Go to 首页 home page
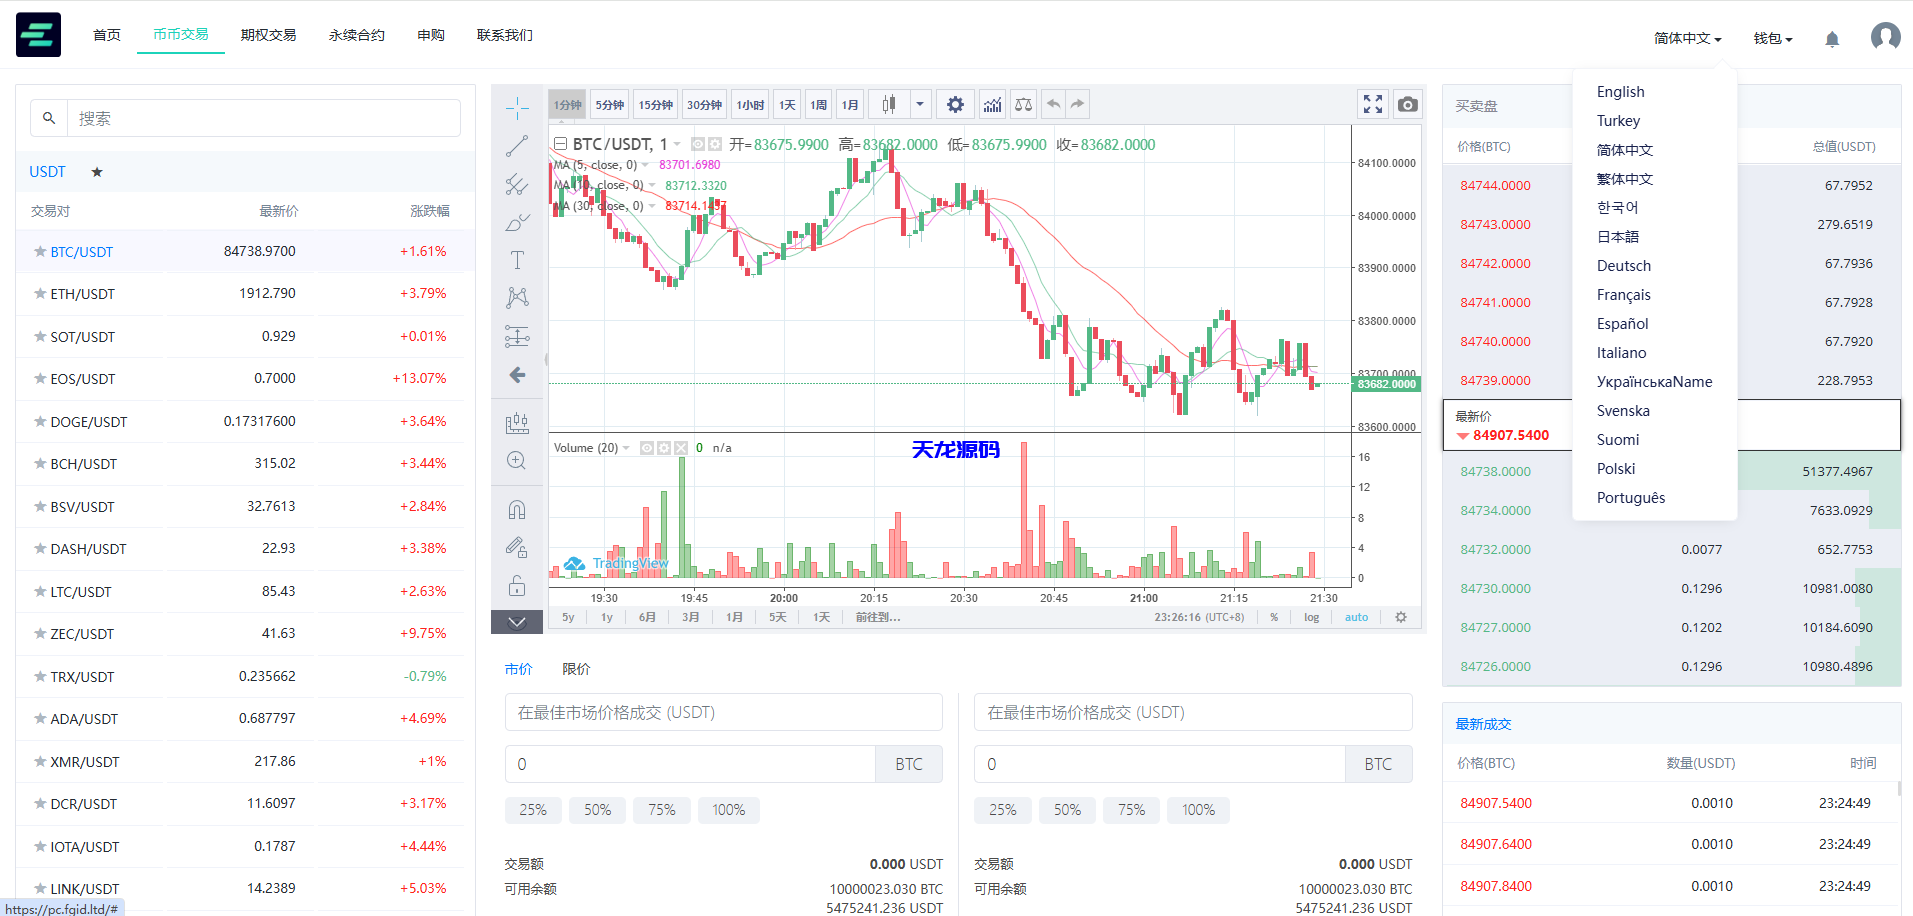Screen dimensions: 1913x916 pyautogui.click(x=107, y=35)
